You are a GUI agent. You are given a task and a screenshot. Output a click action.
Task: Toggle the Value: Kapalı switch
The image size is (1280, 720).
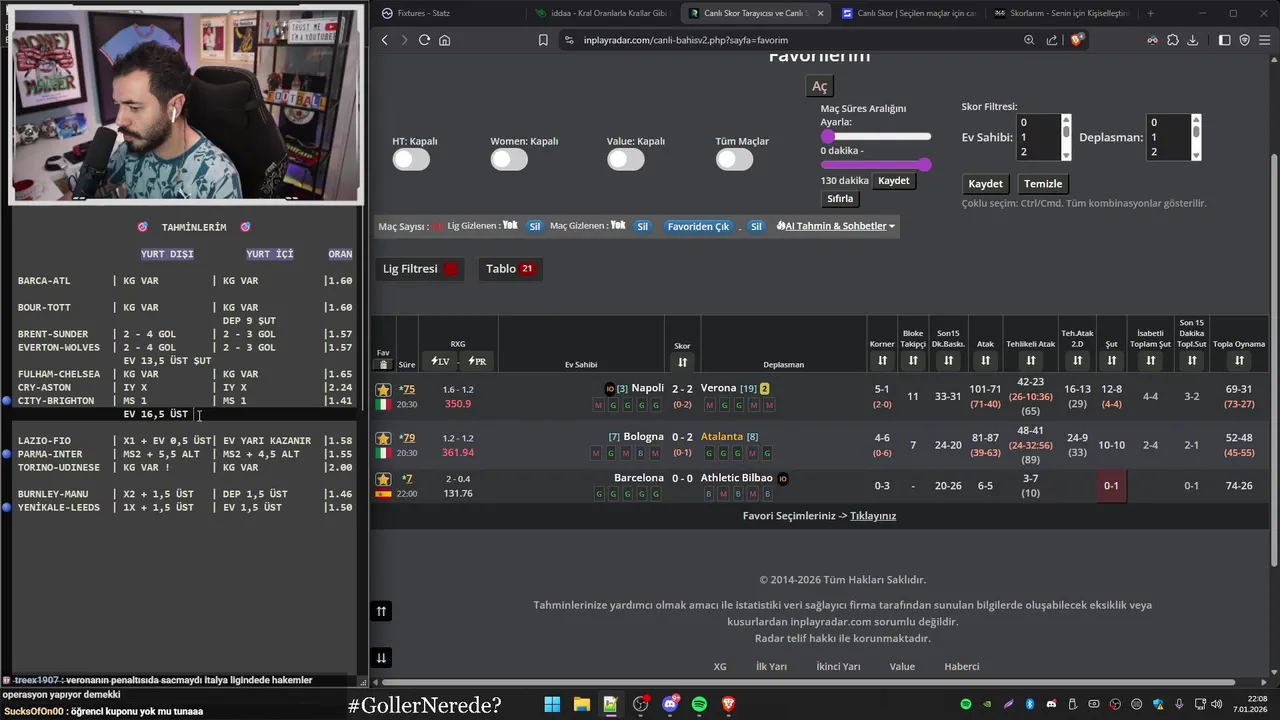(626, 159)
